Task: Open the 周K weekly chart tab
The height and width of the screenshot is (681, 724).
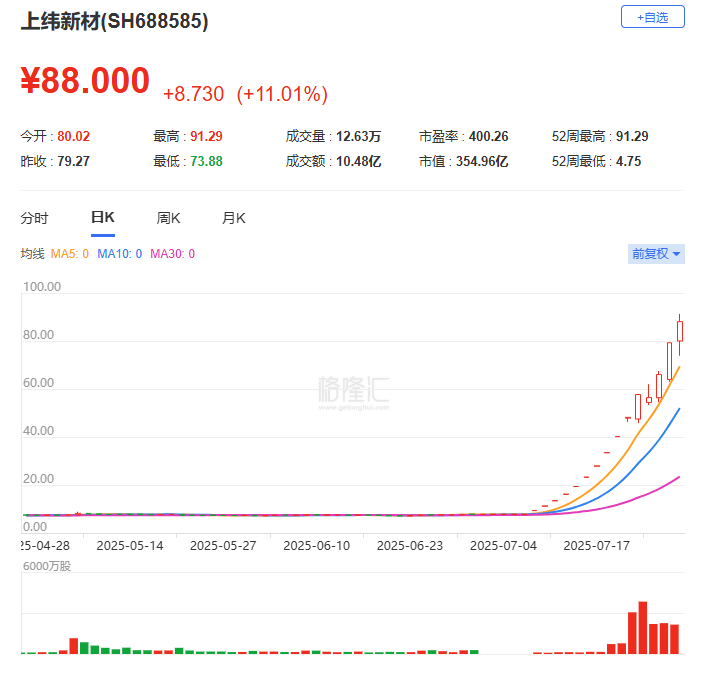Action: (168, 218)
